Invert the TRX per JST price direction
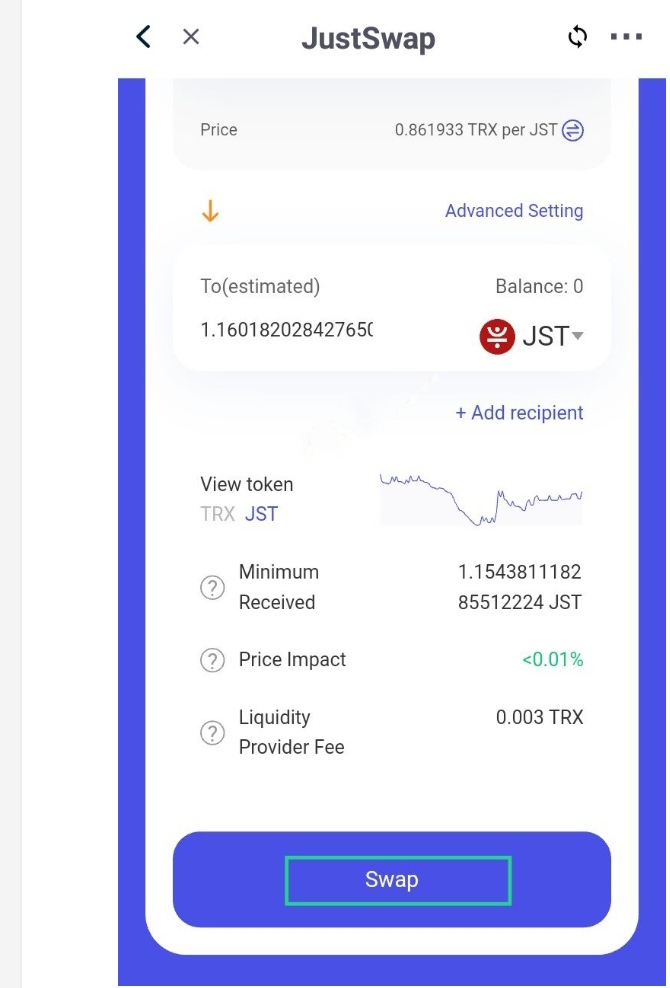 click(573, 130)
